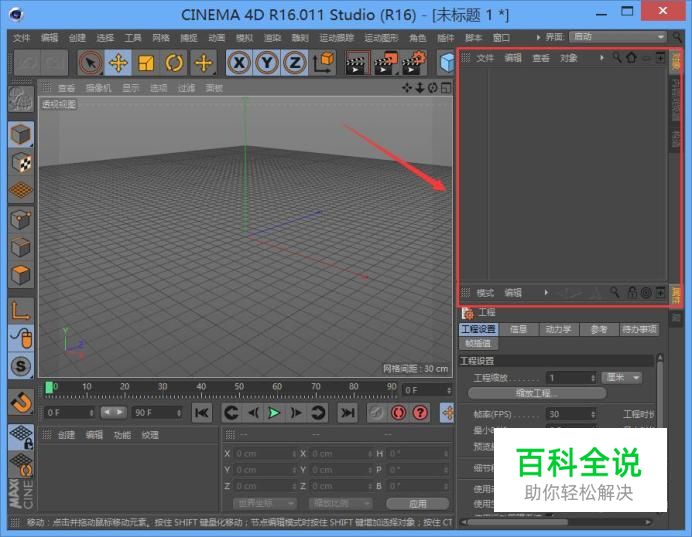Step to the next frame
The image size is (692, 537).
(296, 413)
